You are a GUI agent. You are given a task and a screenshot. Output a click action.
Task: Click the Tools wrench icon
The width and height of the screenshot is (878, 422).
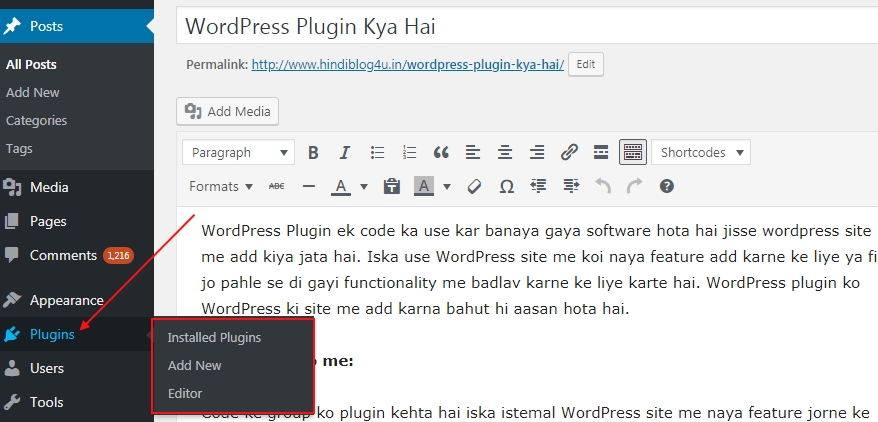click(12, 402)
